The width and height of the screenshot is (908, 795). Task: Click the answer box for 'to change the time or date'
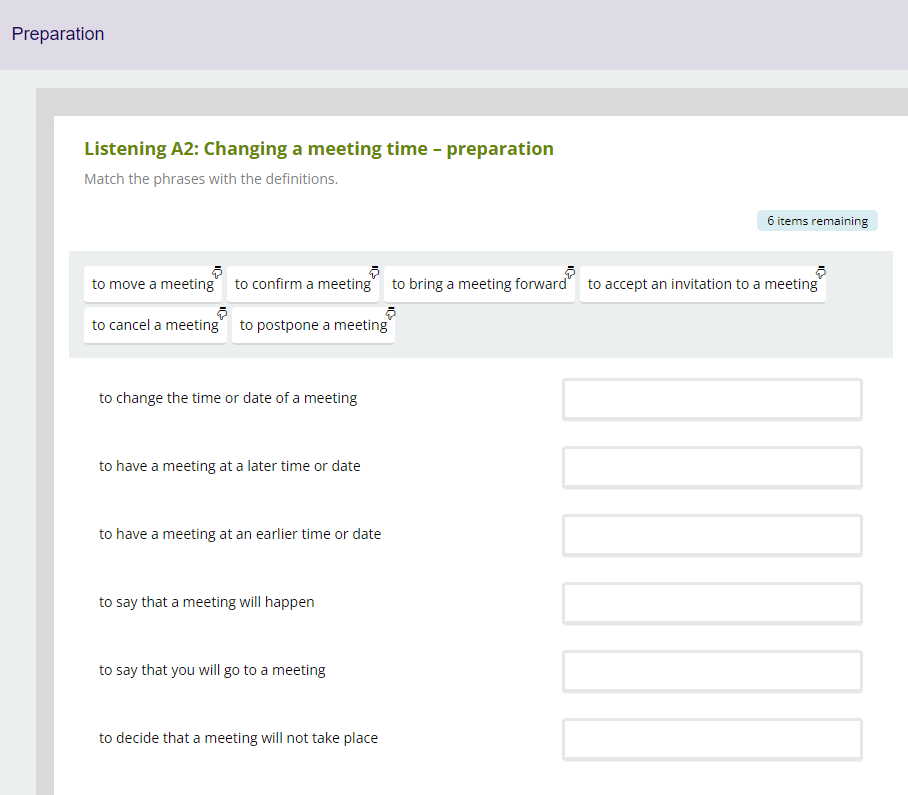(x=712, y=400)
